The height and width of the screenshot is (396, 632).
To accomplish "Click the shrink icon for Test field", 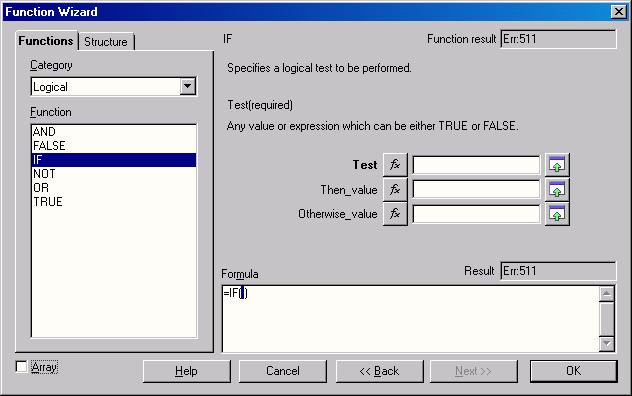I will click(557, 165).
